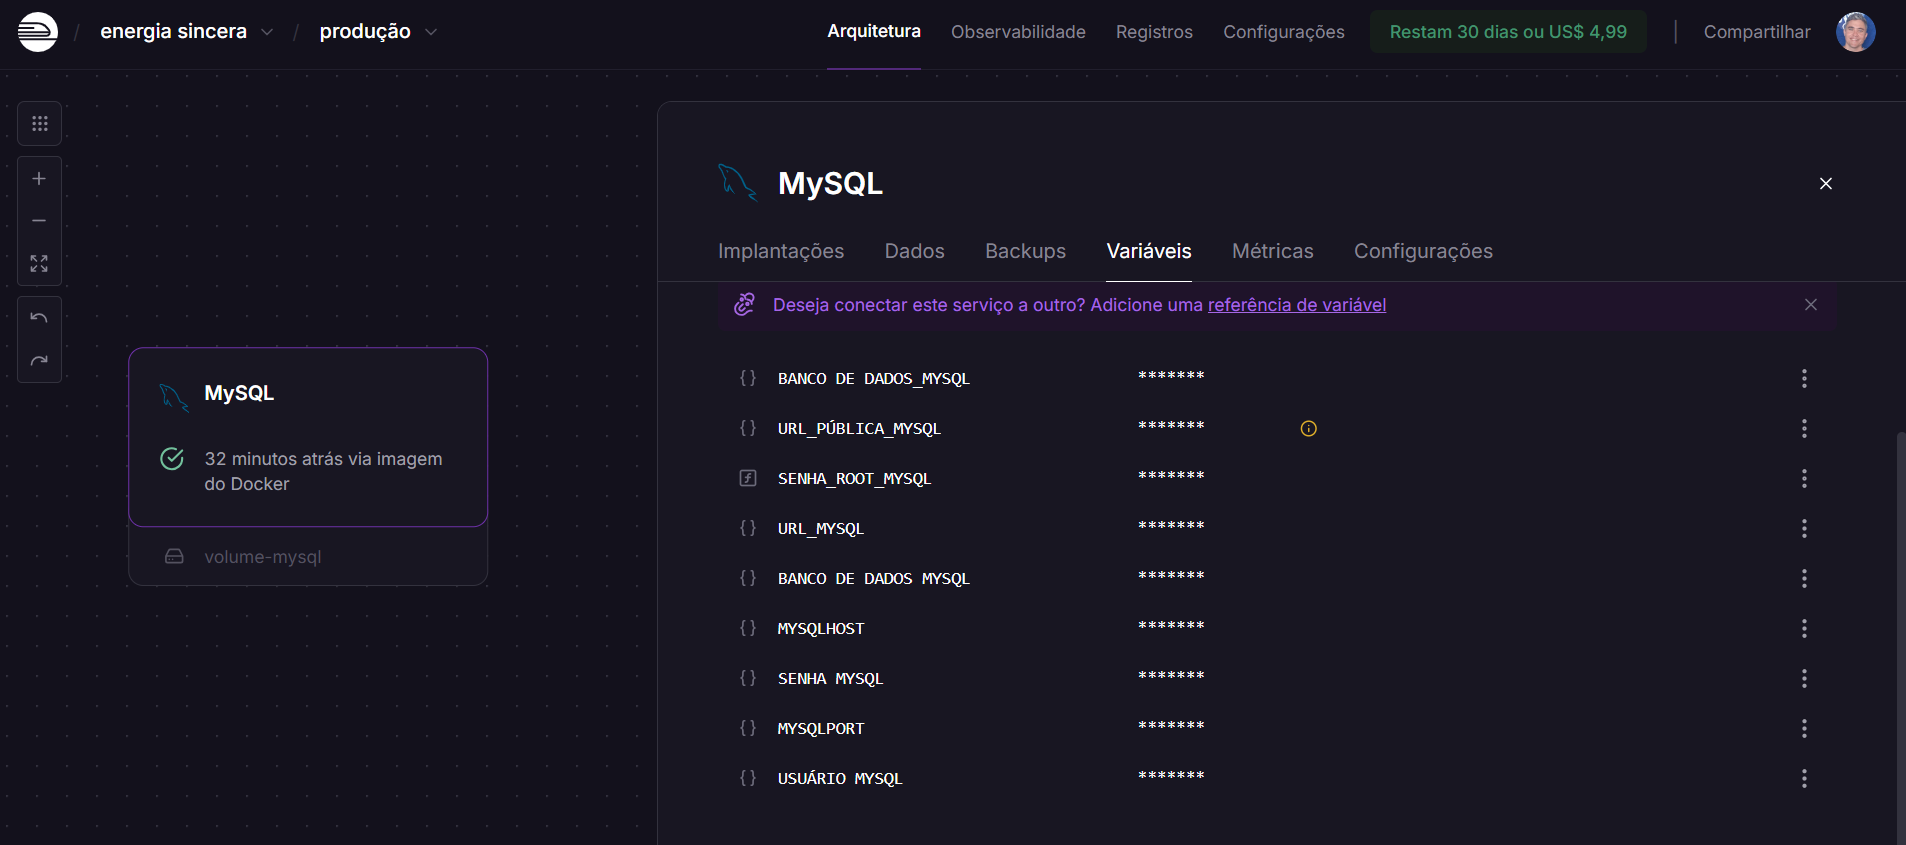Click the Restam 30 dias trial button

[1508, 32]
